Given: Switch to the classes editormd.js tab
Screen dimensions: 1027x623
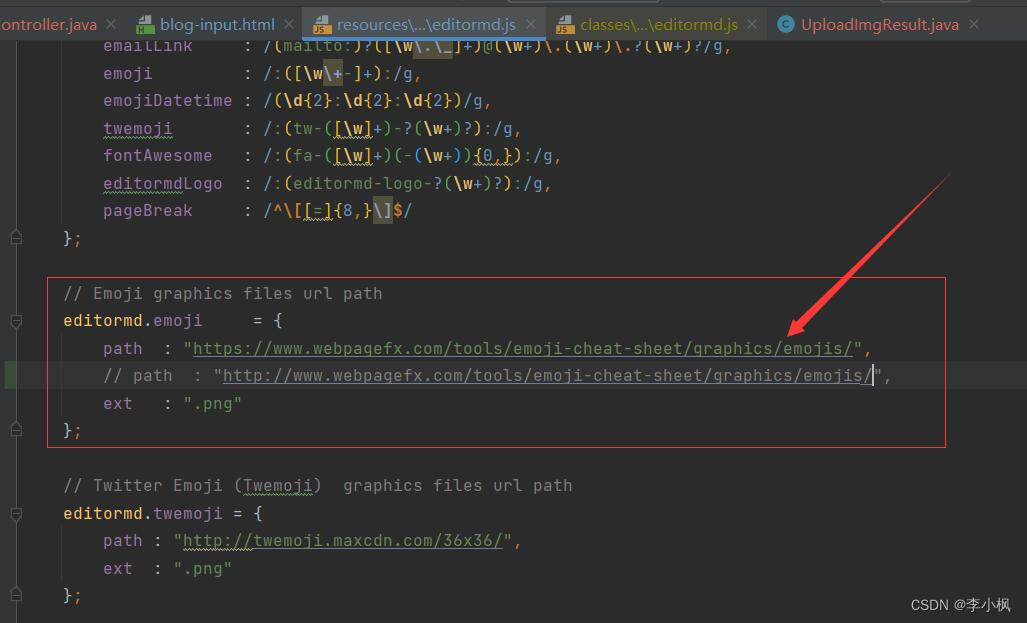Looking at the screenshot, I should (658, 25).
